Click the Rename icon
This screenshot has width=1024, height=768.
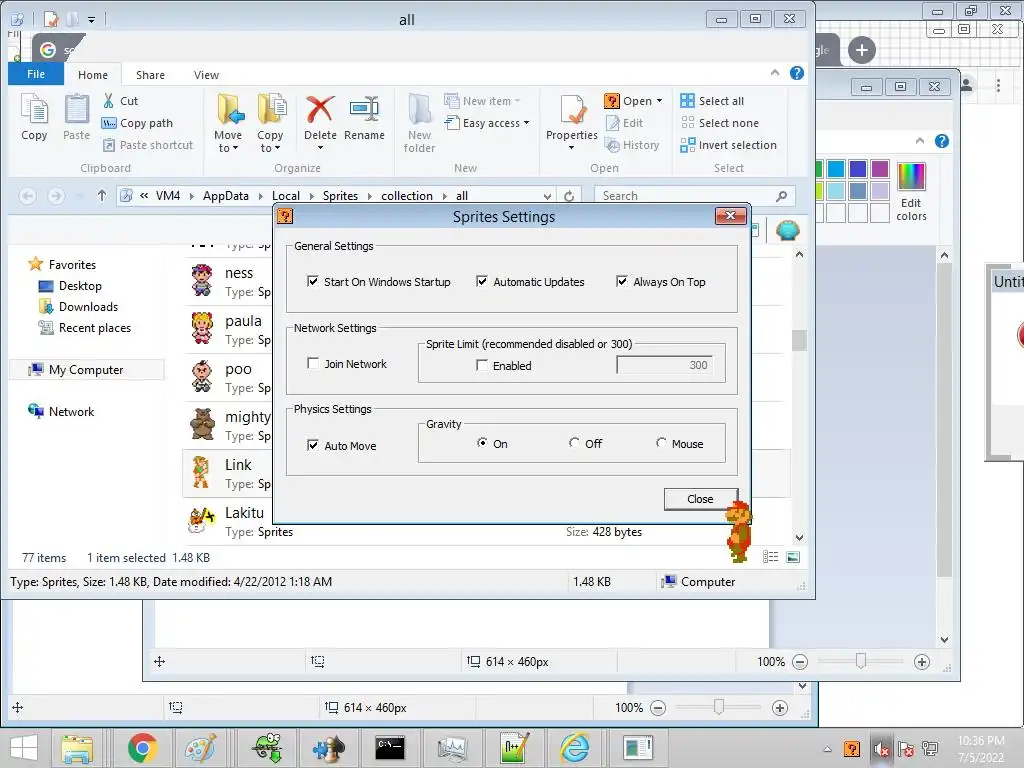tap(364, 117)
